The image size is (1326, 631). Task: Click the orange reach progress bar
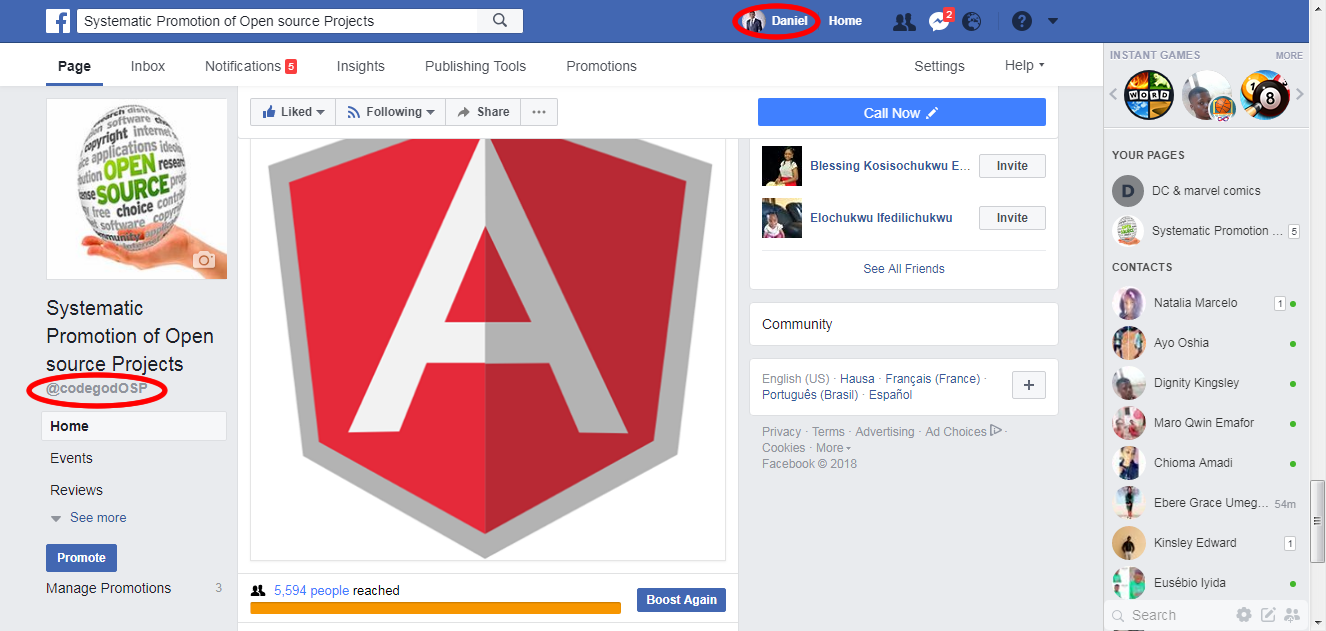[x=435, y=608]
